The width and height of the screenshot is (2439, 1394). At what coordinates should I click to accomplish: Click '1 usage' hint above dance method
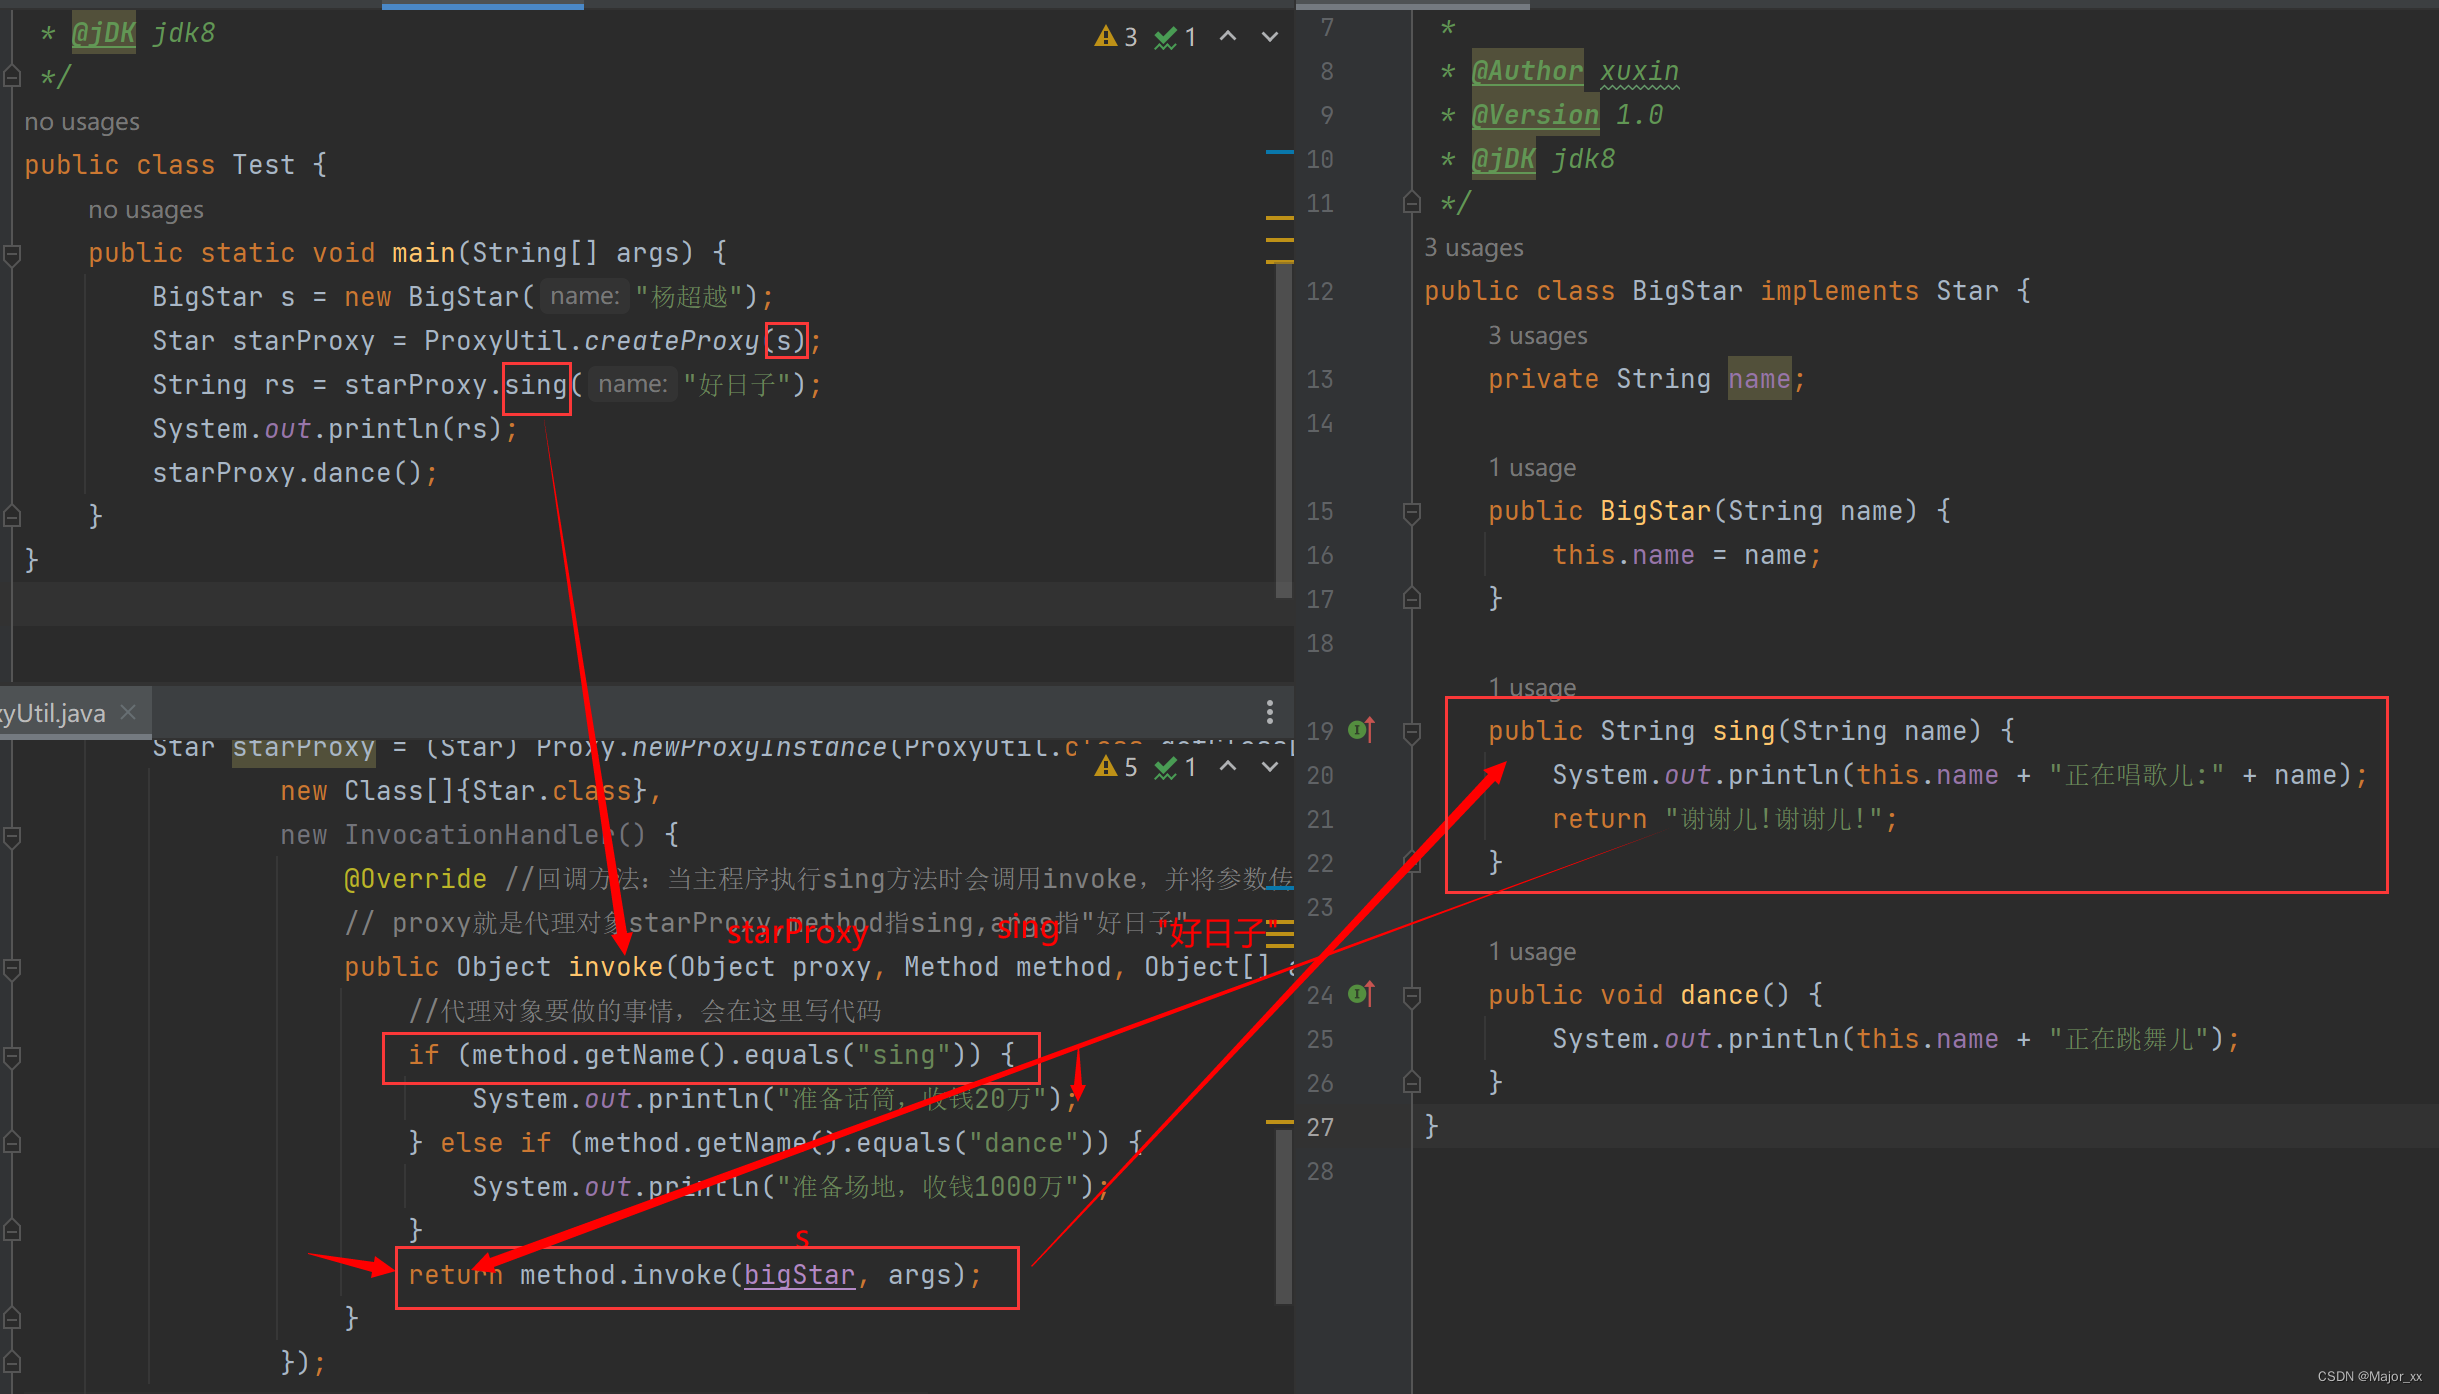click(x=1531, y=952)
